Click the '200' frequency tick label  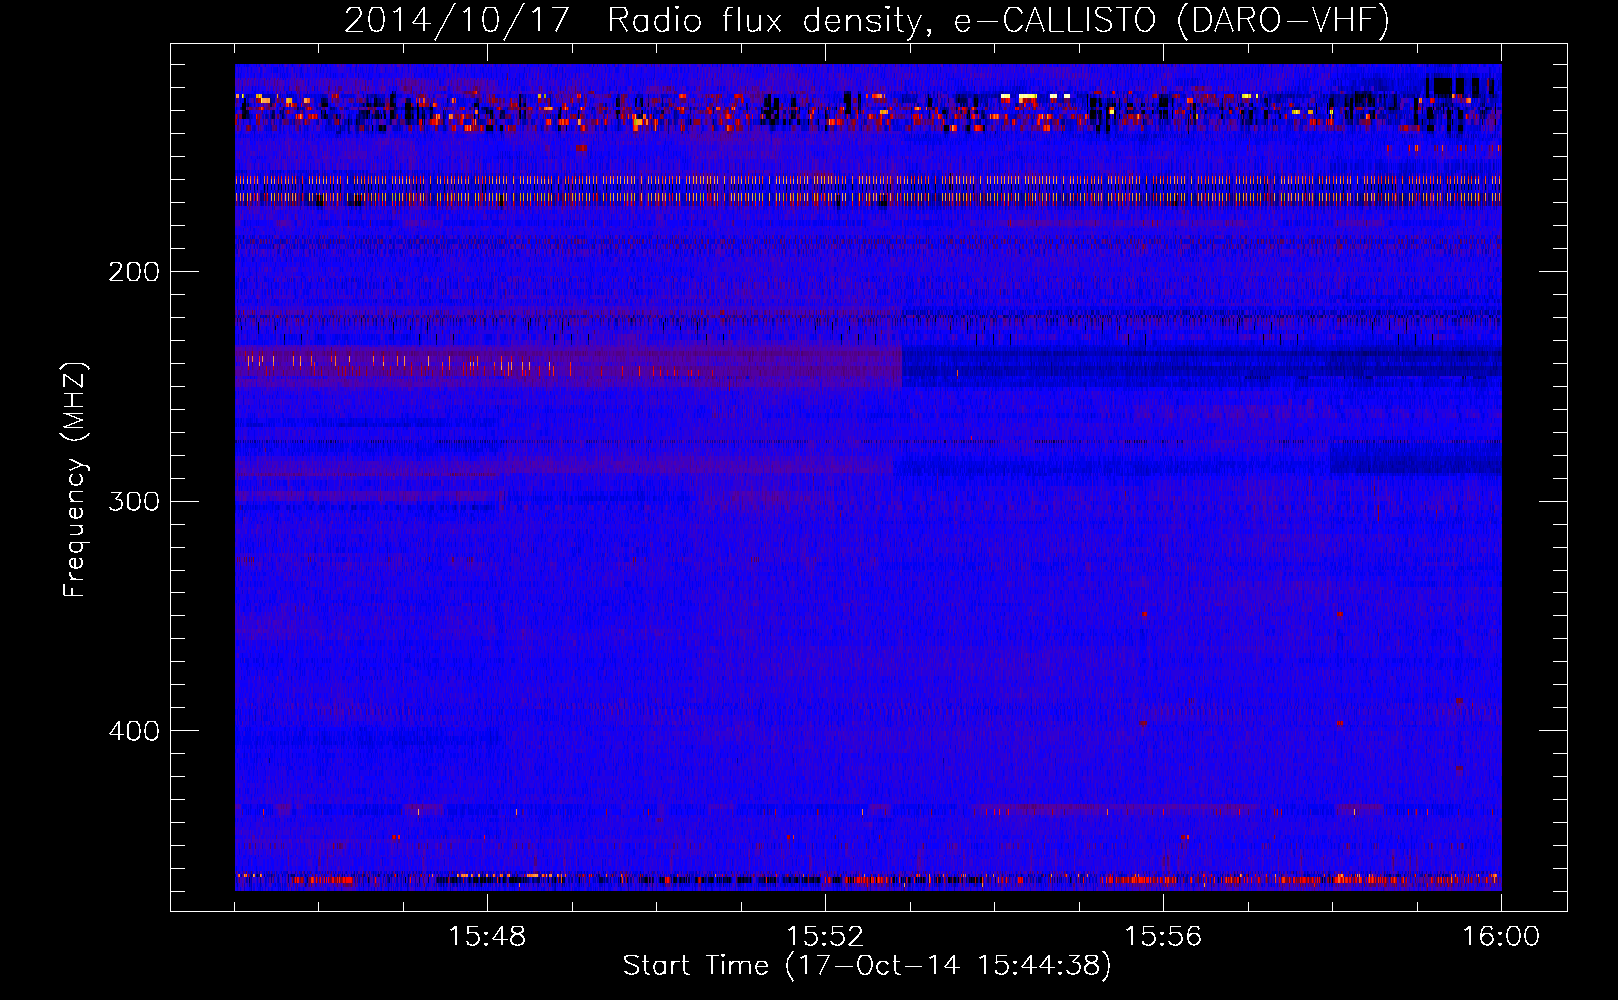pos(134,272)
